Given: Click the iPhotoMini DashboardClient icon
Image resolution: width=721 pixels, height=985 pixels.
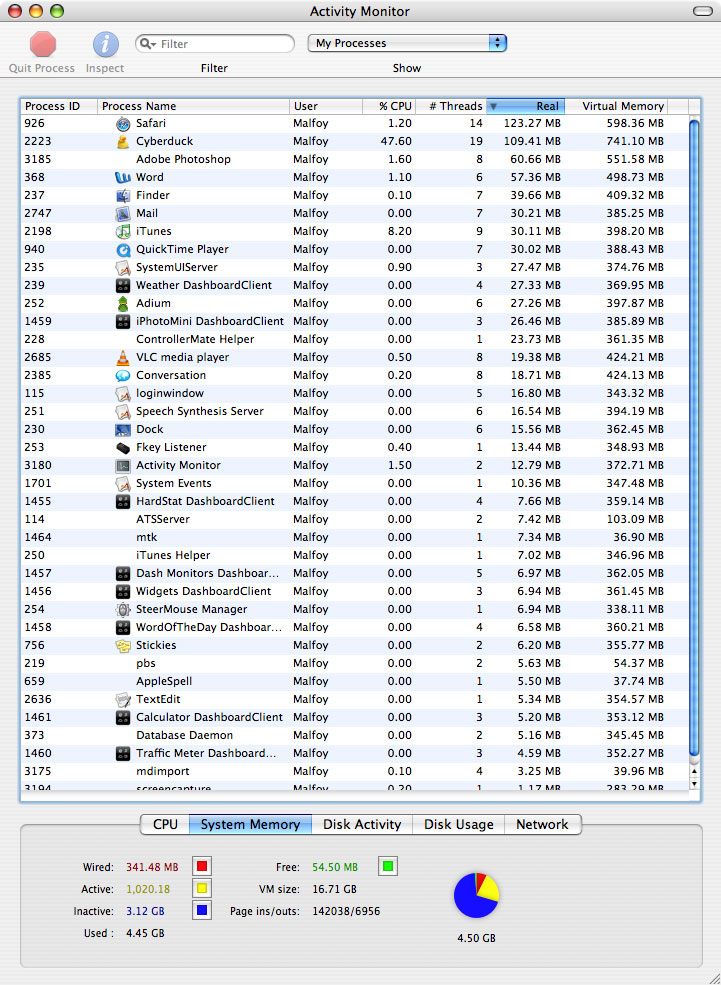Looking at the screenshot, I should 123,322.
